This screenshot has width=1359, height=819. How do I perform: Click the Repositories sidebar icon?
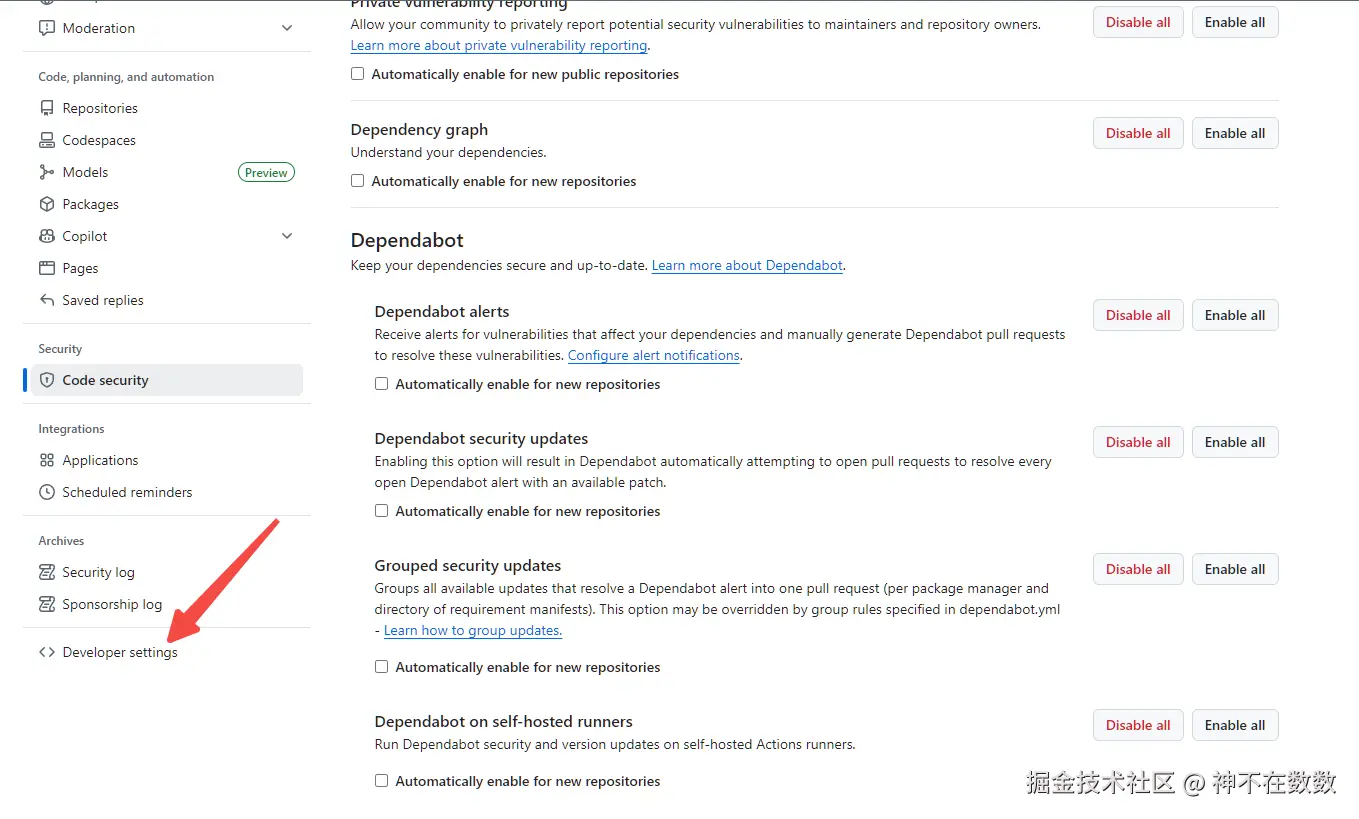click(x=46, y=108)
